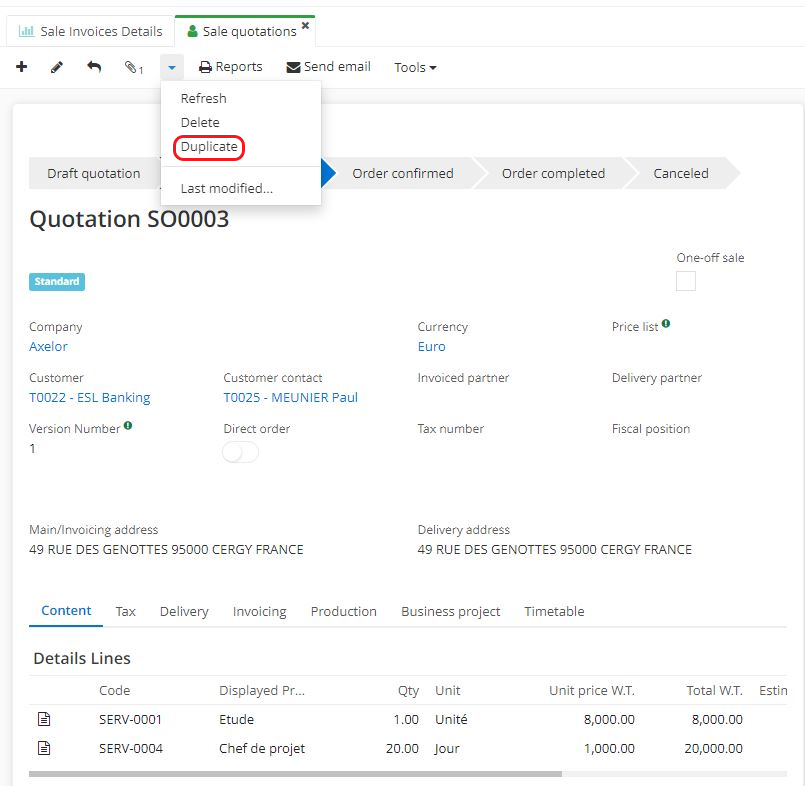This screenshot has width=805, height=786.
Task: Open the Reports print menu
Action: click(x=230, y=67)
